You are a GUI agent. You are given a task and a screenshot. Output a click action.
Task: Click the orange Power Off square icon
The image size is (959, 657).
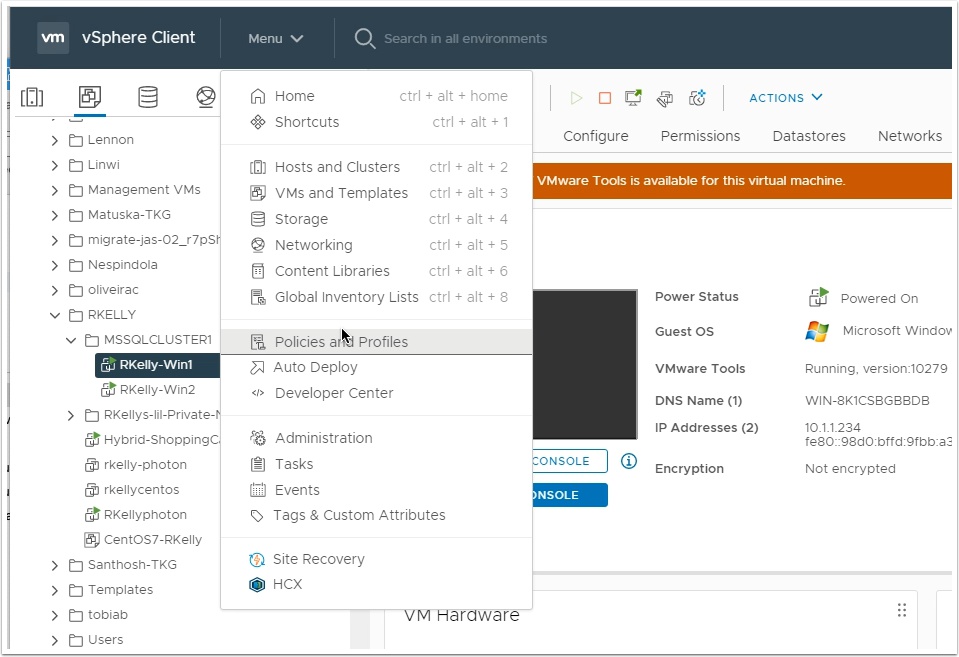click(605, 98)
